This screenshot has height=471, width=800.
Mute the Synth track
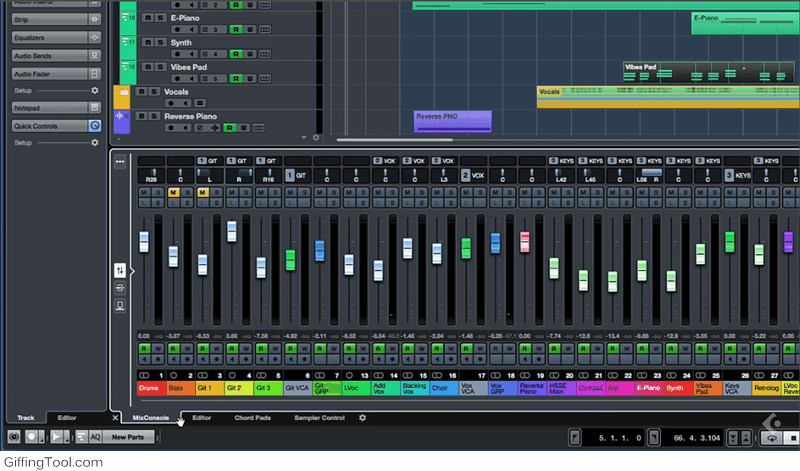pos(147,42)
